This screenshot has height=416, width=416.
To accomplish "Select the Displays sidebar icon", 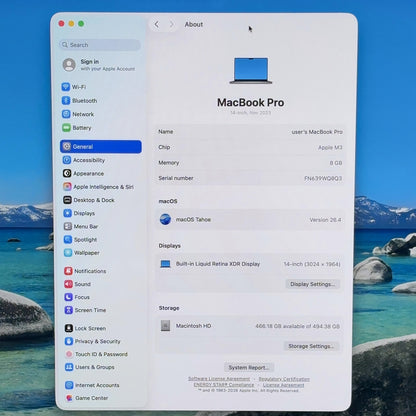I will [x=67, y=213].
